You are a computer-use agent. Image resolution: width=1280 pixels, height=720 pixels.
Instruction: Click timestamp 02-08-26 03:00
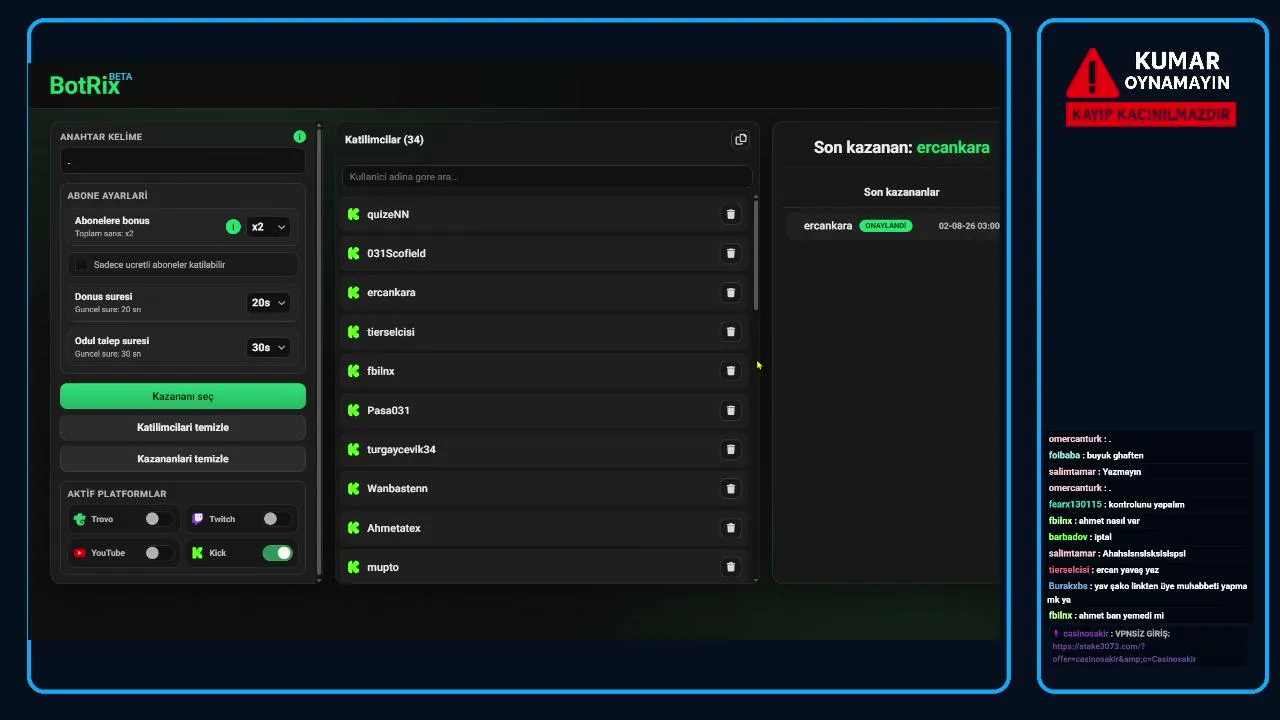click(x=969, y=226)
